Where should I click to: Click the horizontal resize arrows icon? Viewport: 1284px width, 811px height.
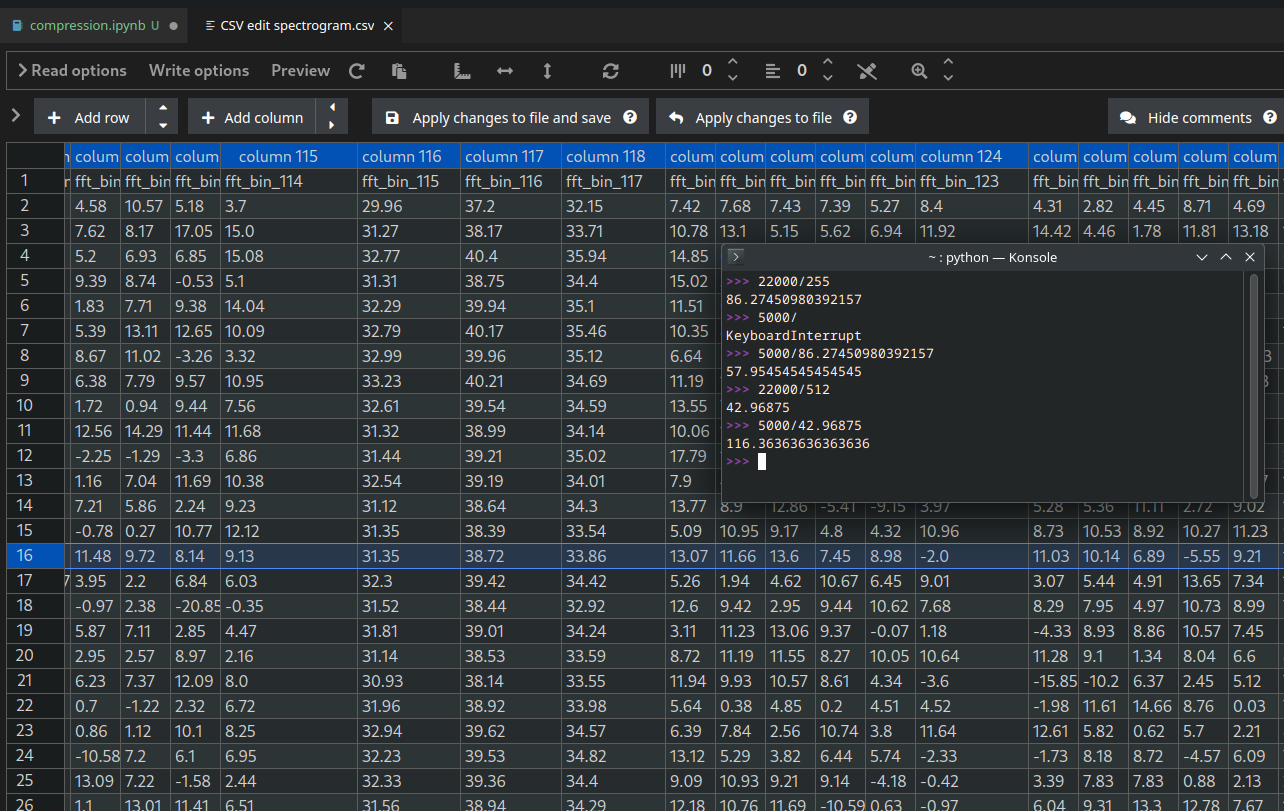click(505, 71)
